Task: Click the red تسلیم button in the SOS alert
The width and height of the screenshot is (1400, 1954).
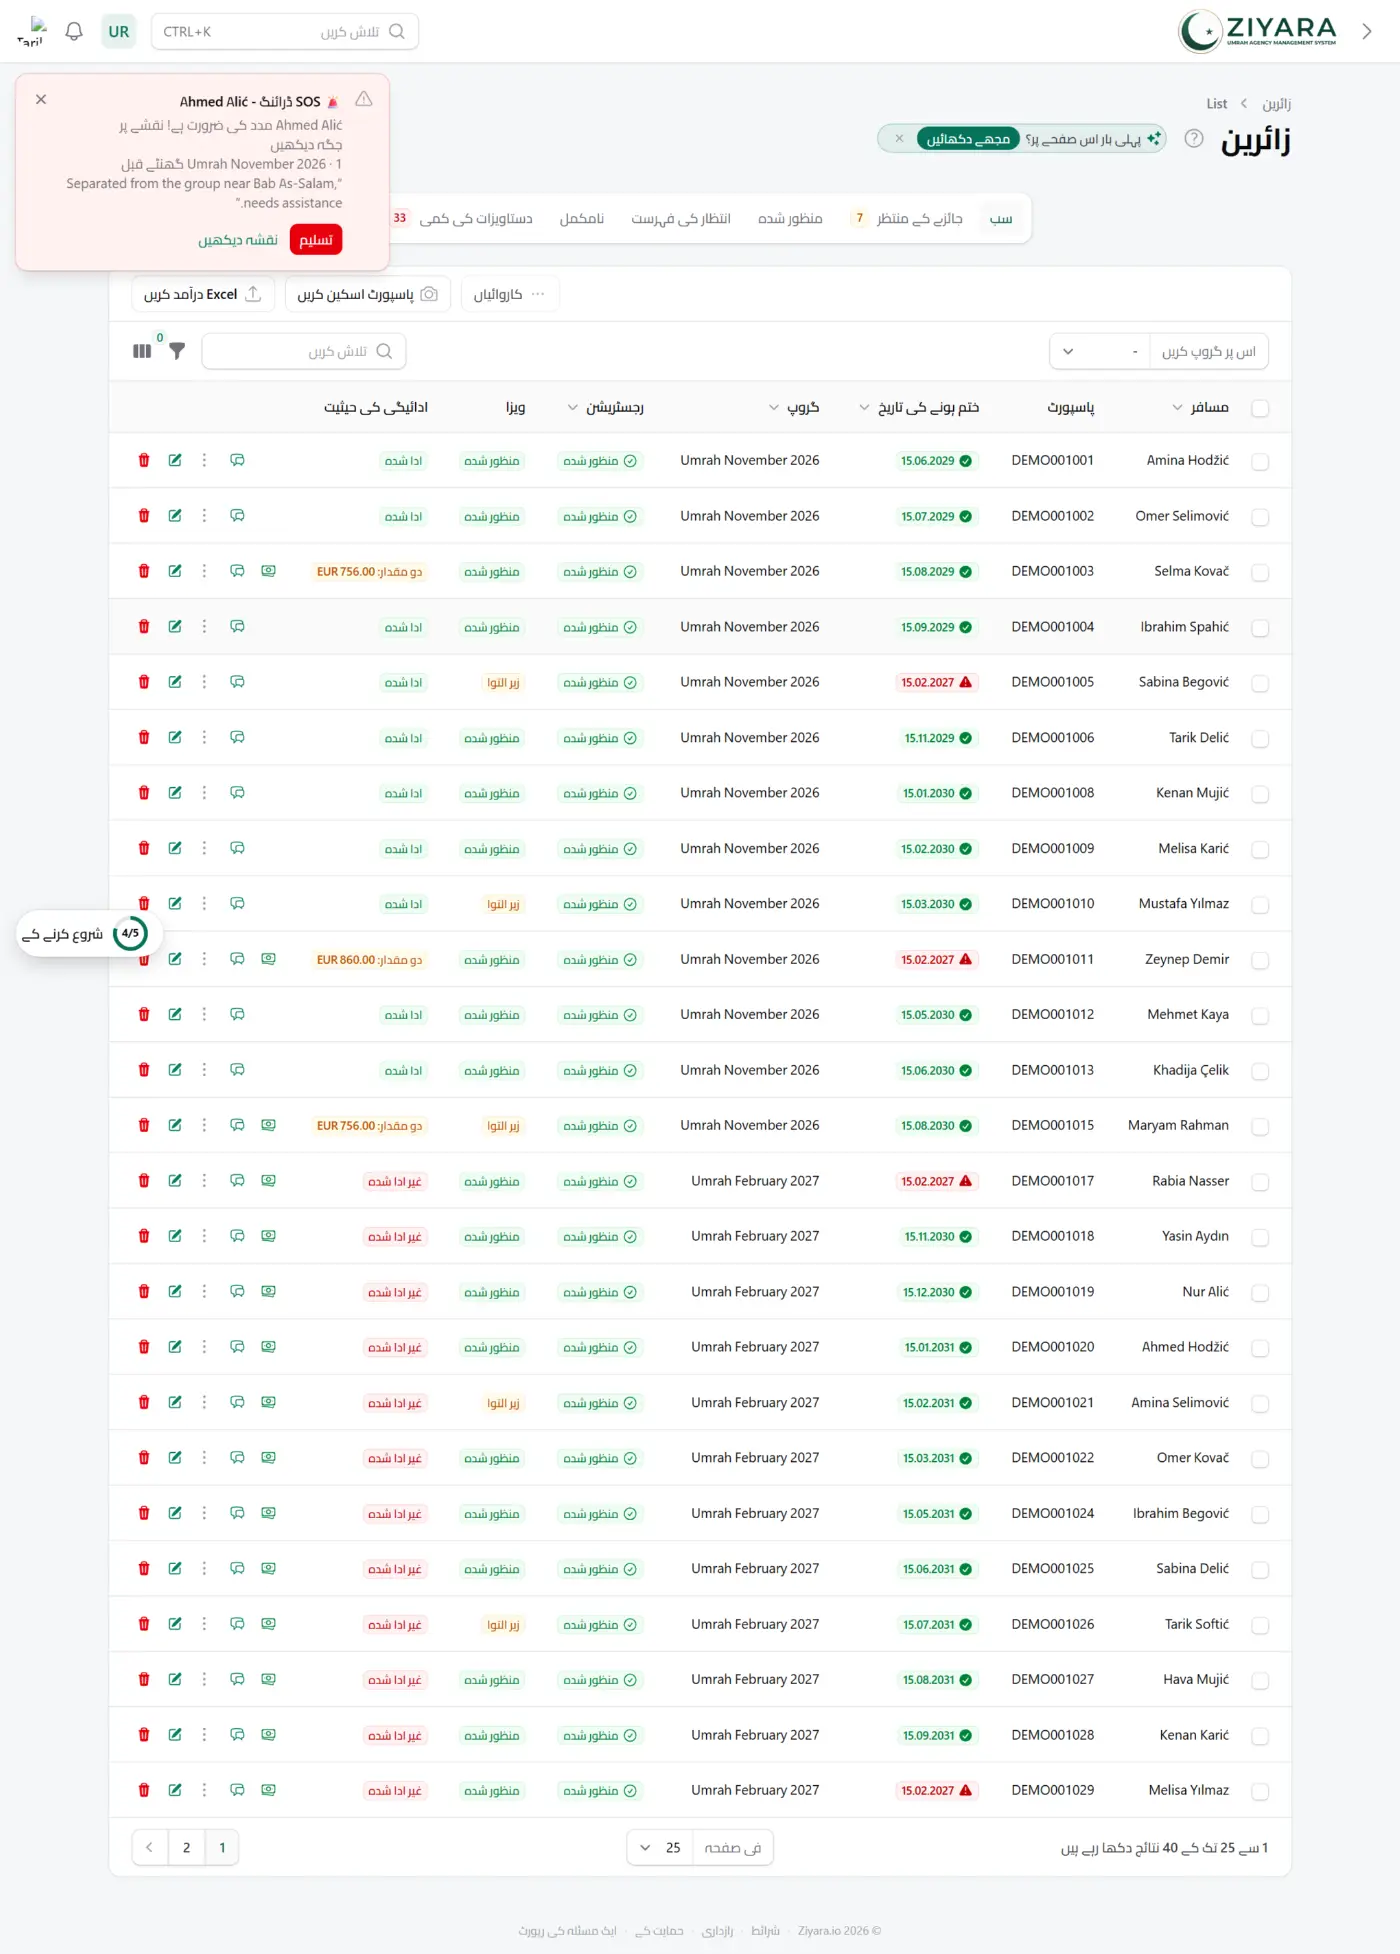Action: click(x=316, y=240)
